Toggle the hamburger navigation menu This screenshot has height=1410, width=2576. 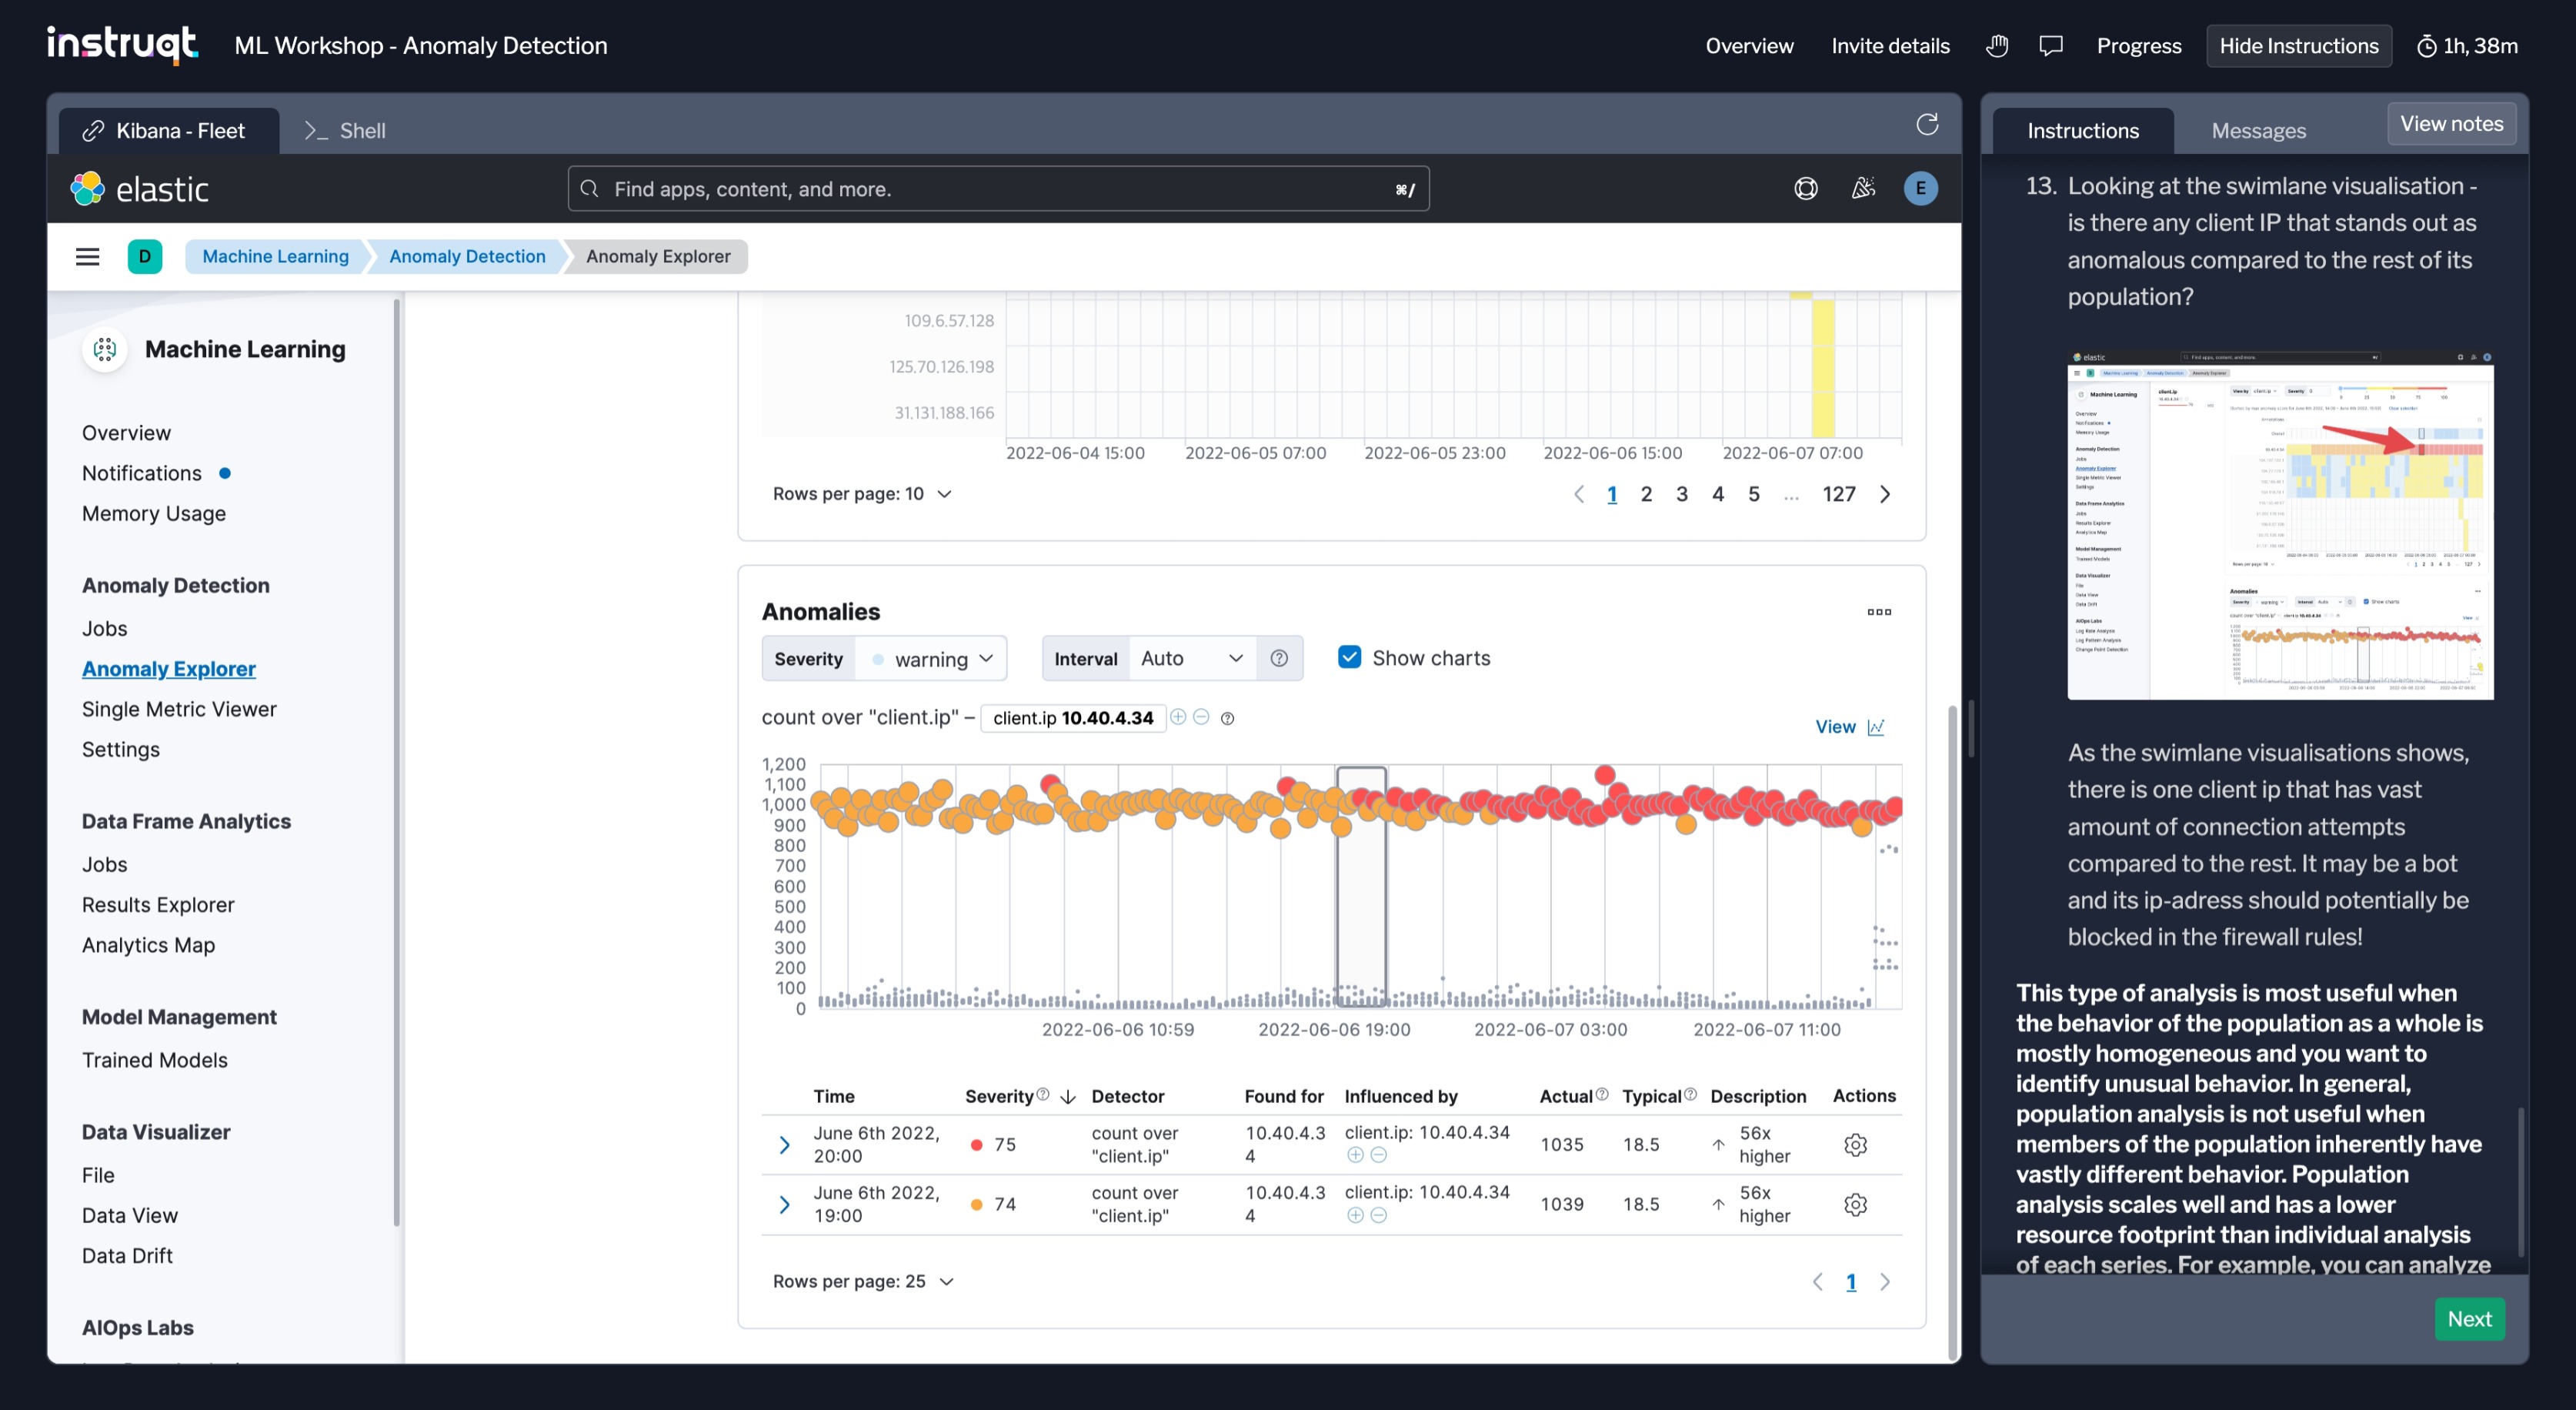[x=88, y=257]
